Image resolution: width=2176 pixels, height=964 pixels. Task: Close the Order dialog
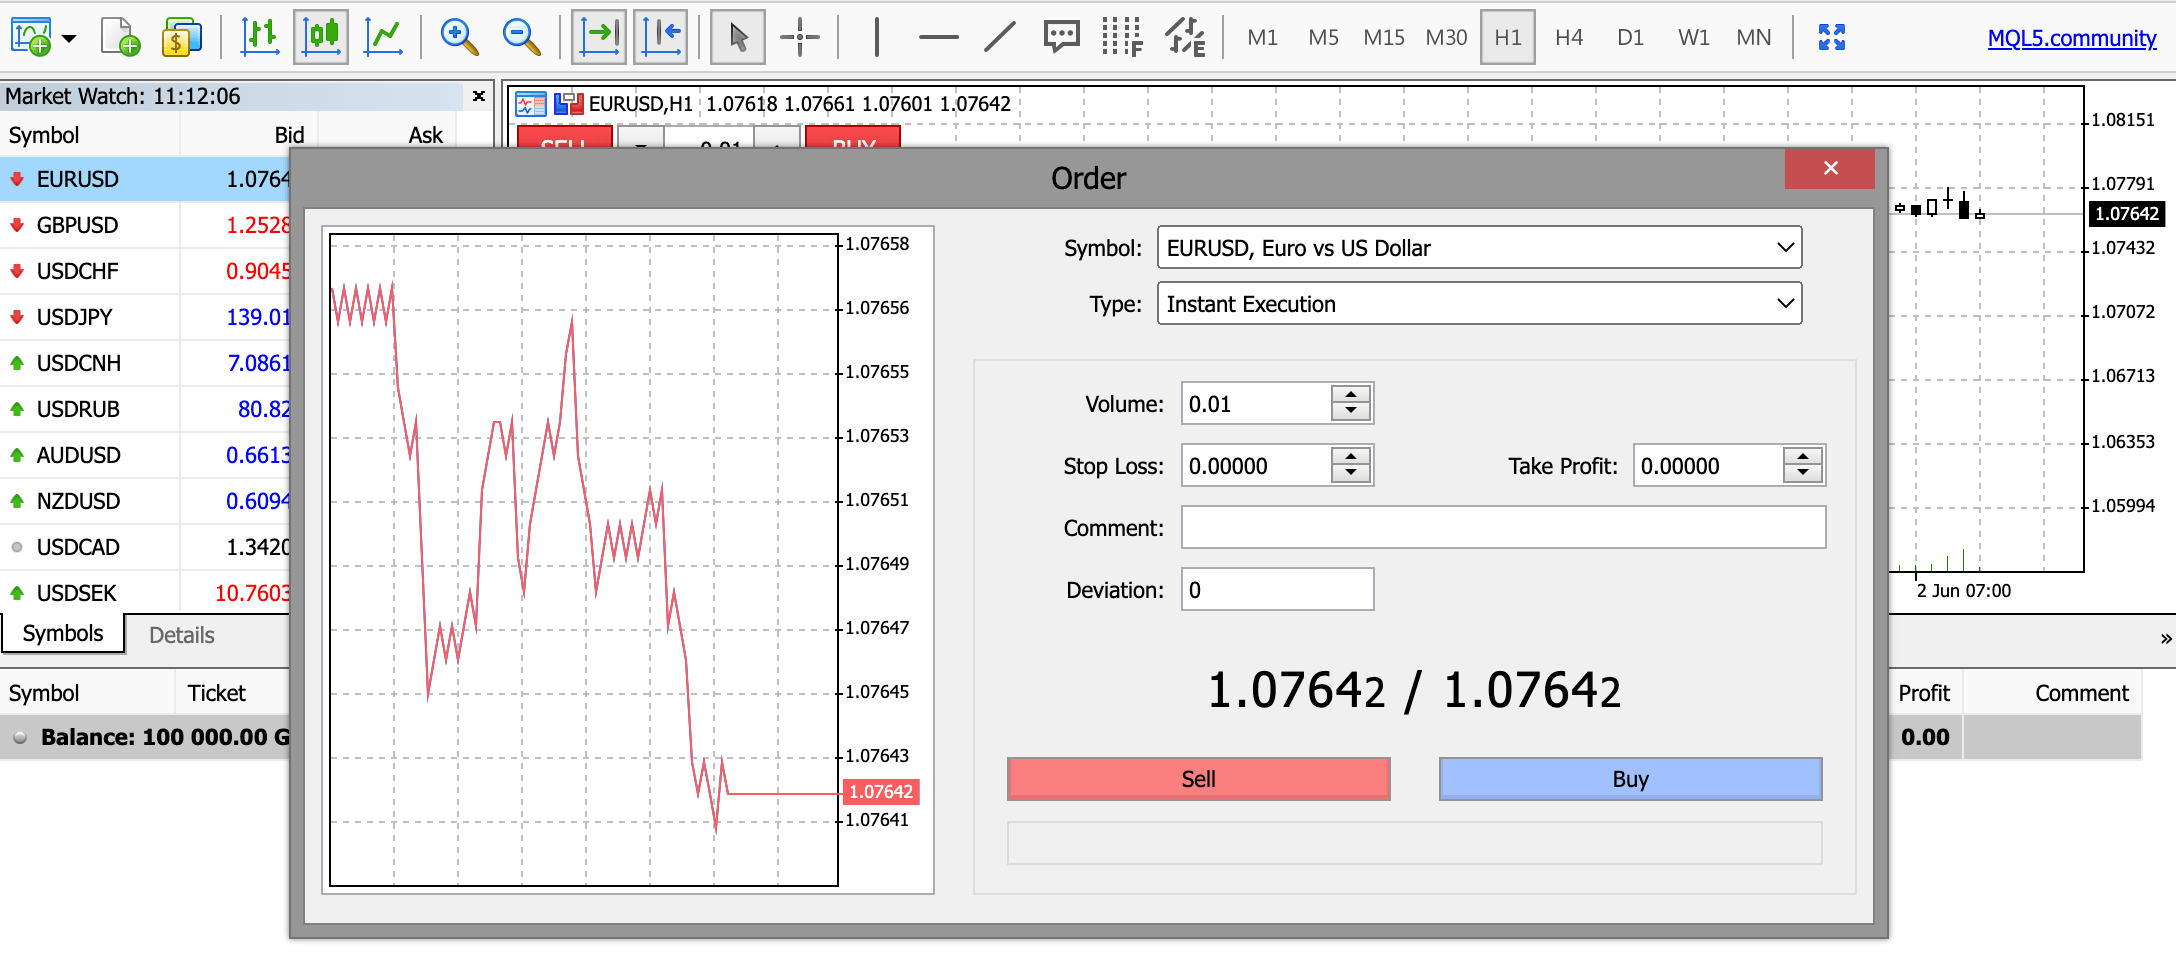click(x=1830, y=168)
